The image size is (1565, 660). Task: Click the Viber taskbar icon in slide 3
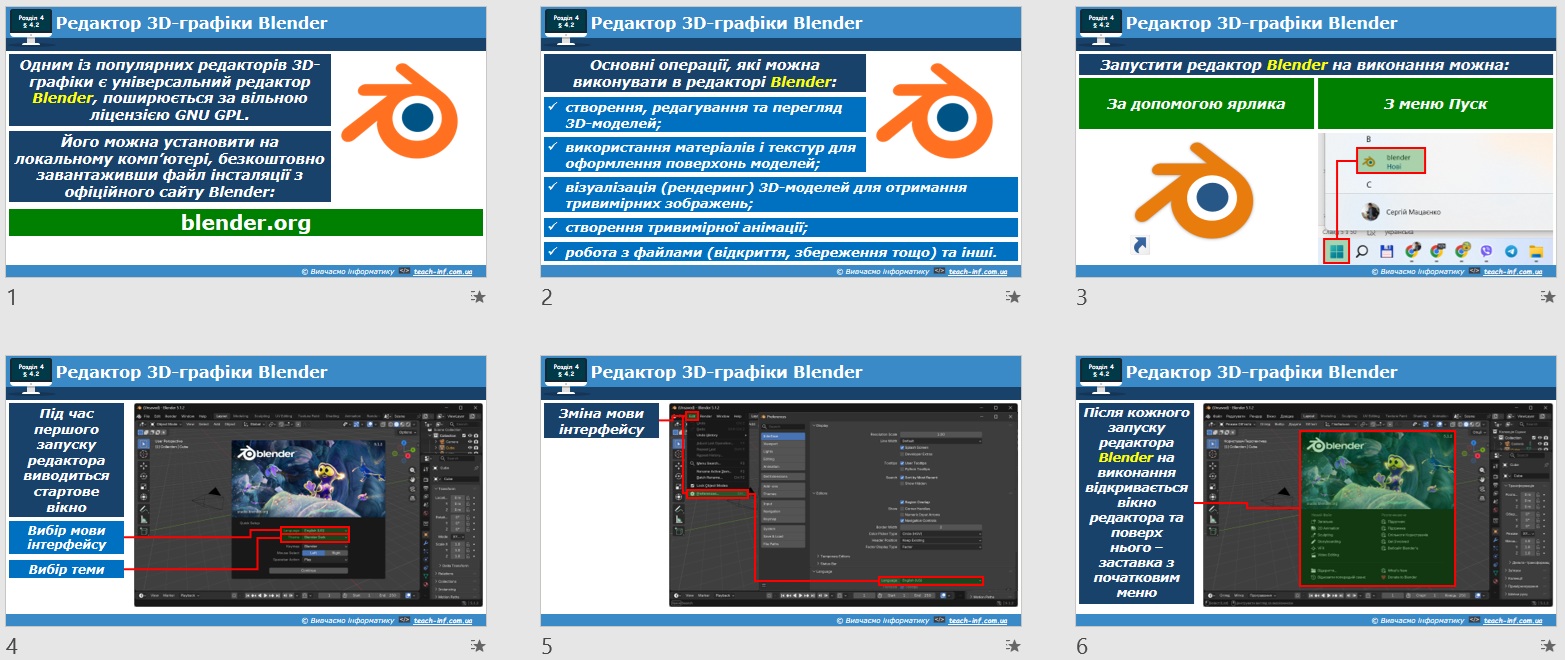[1485, 251]
